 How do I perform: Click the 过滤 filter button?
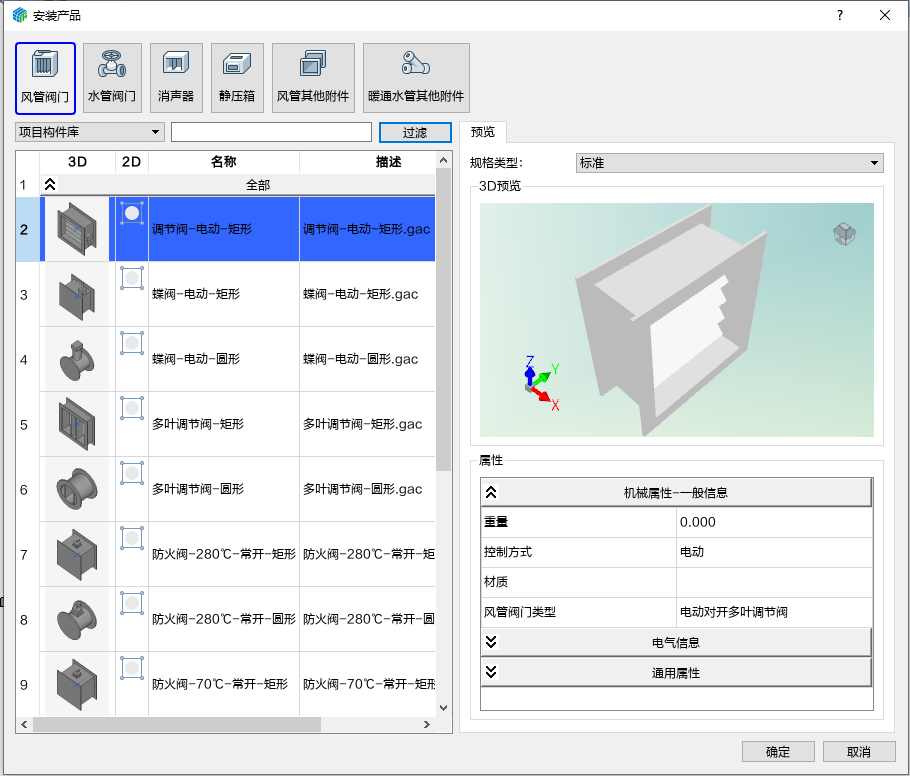point(415,132)
